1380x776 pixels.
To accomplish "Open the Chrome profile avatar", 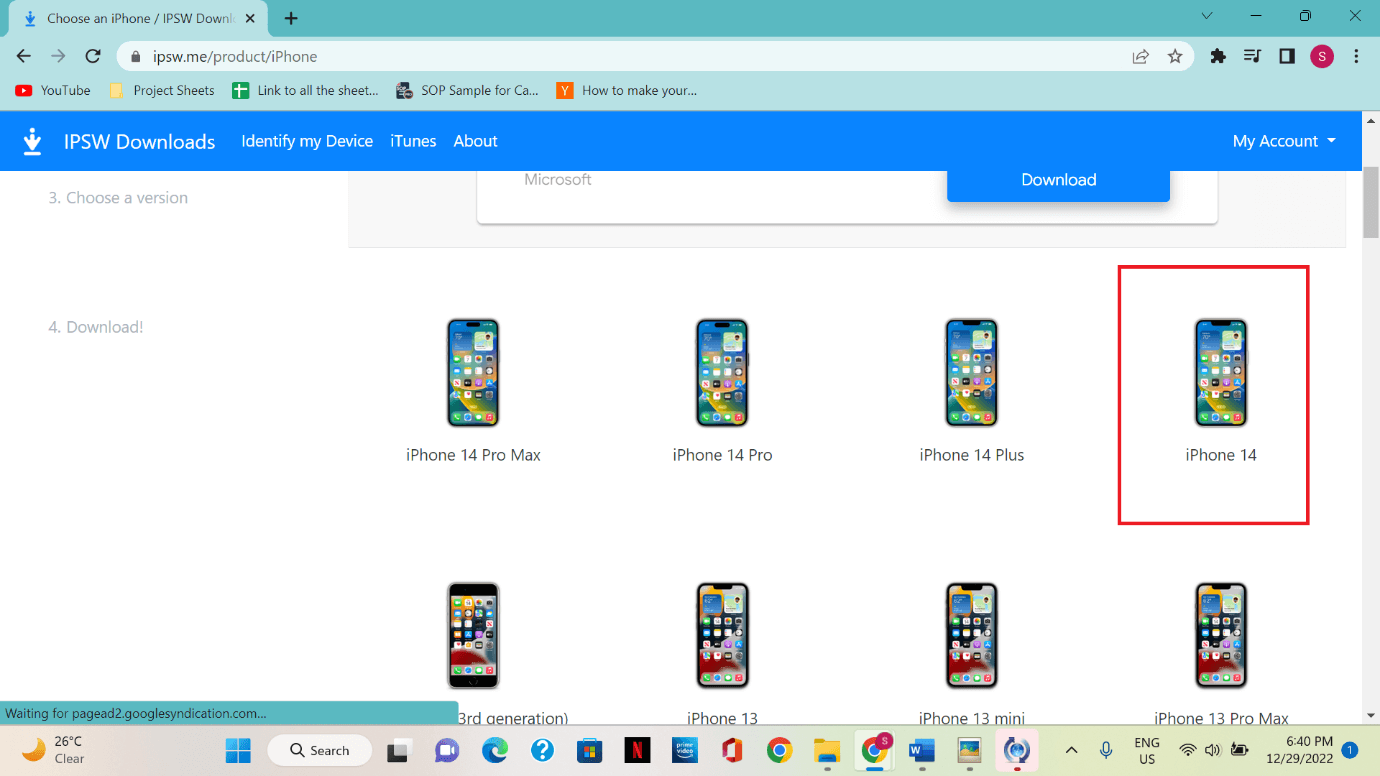I will click(1322, 56).
